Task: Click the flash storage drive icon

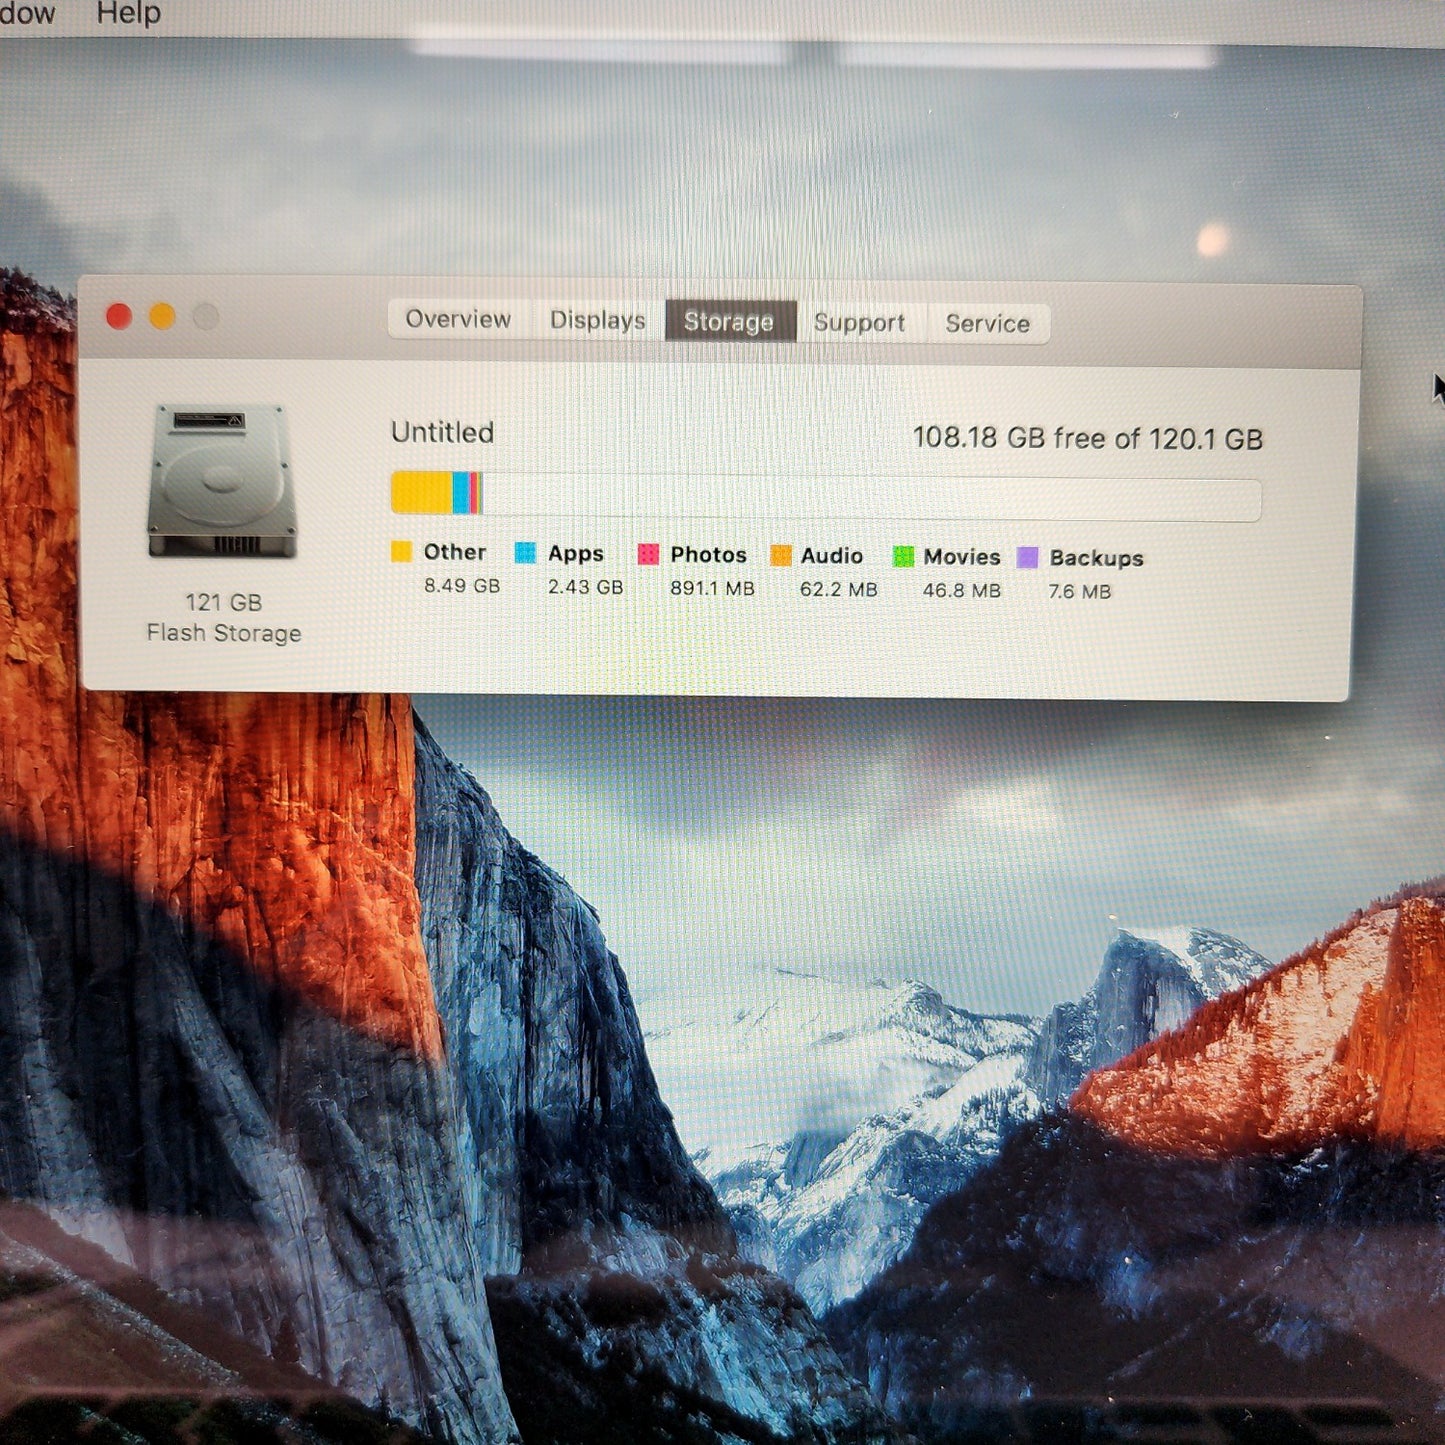Action: coord(222,481)
